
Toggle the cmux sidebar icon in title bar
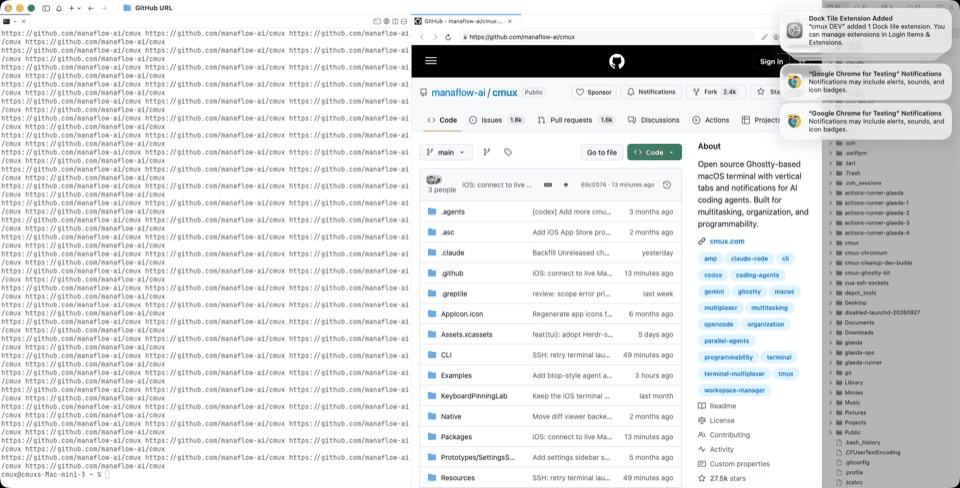[x=46, y=8]
